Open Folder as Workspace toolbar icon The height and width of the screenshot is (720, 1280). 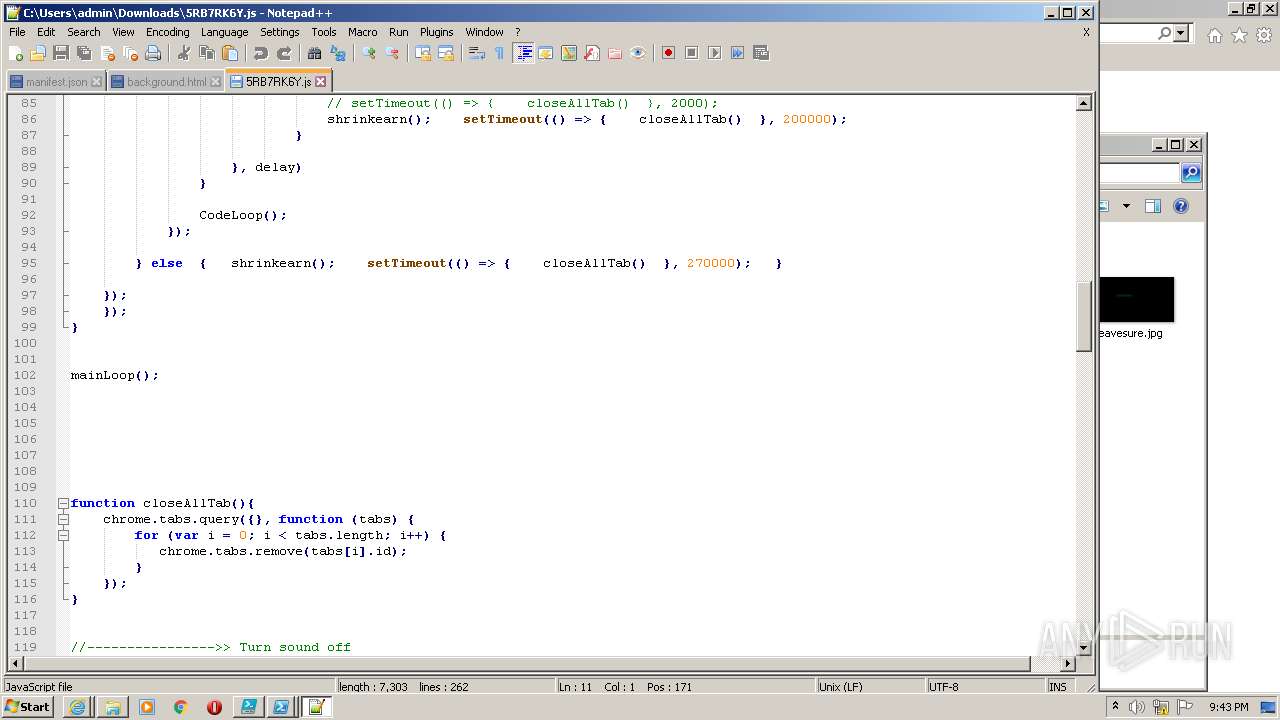615,53
